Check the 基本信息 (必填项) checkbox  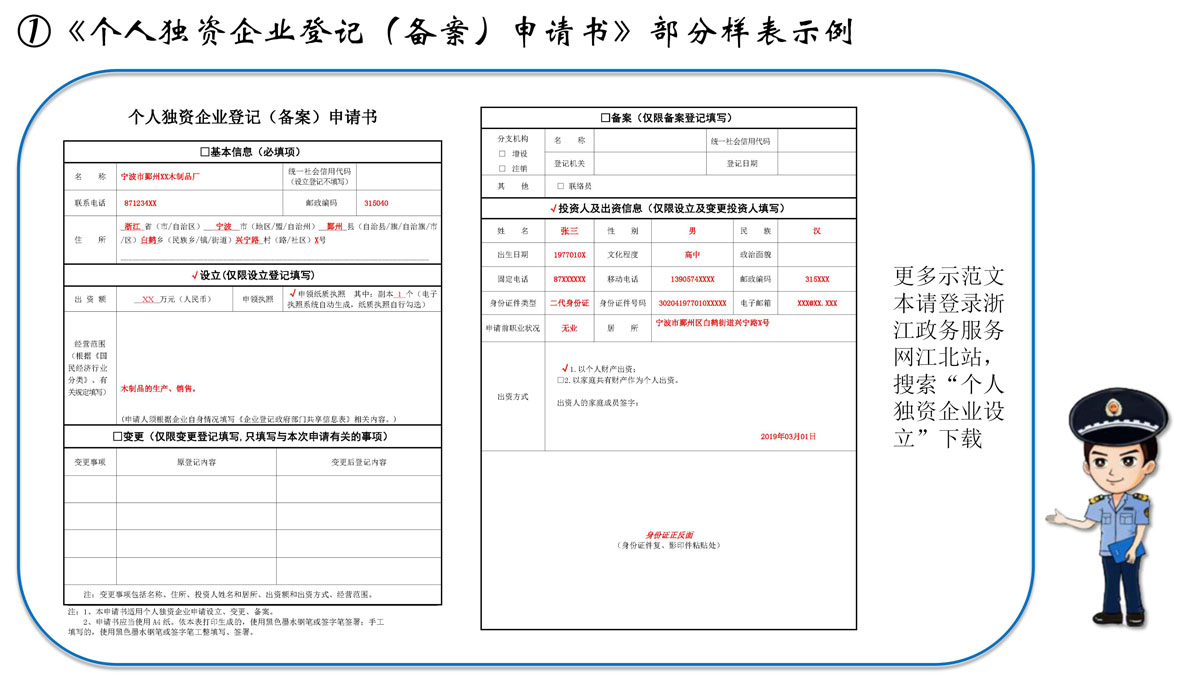pyautogui.click(x=205, y=152)
